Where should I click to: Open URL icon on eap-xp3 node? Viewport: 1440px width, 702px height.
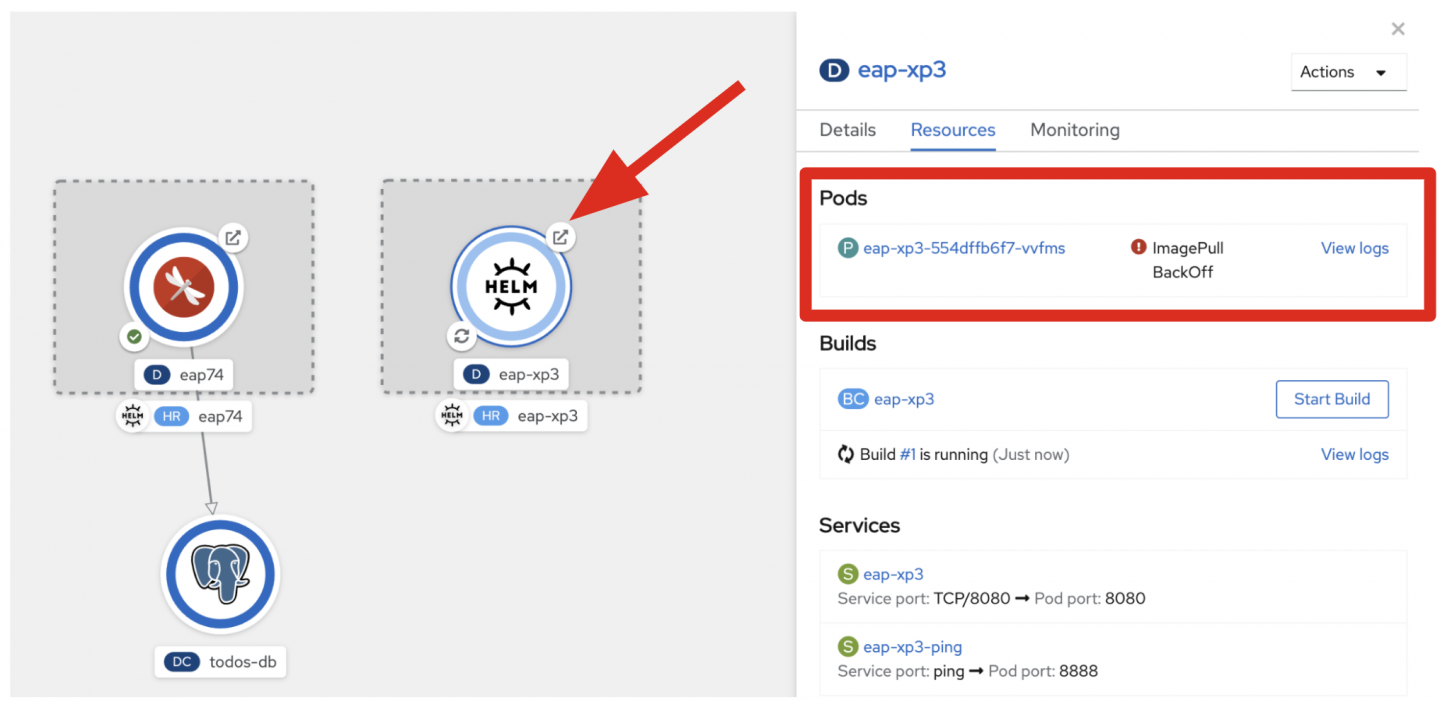[x=561, y=238]
